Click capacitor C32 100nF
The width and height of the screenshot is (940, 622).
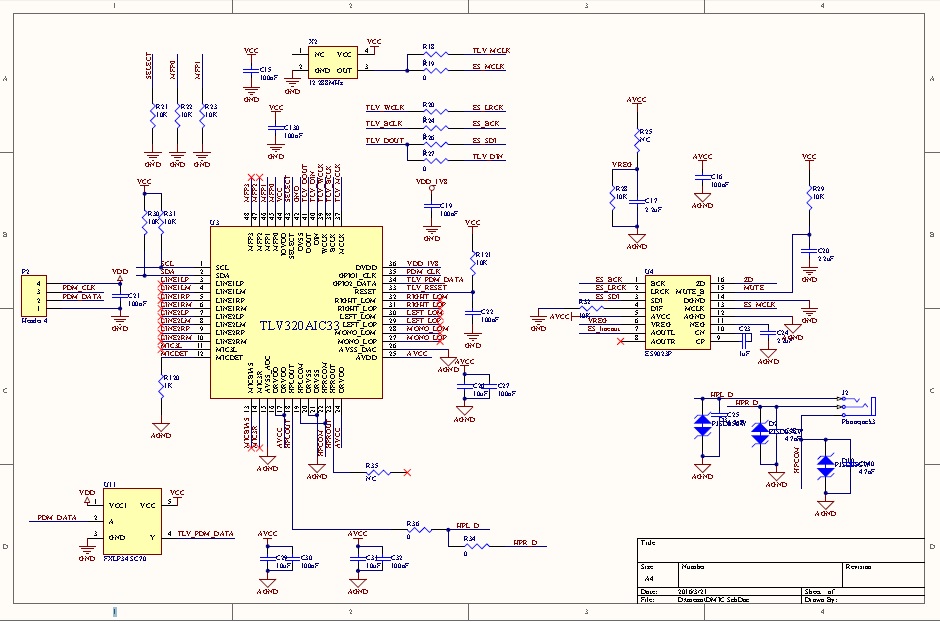(382, 560)
